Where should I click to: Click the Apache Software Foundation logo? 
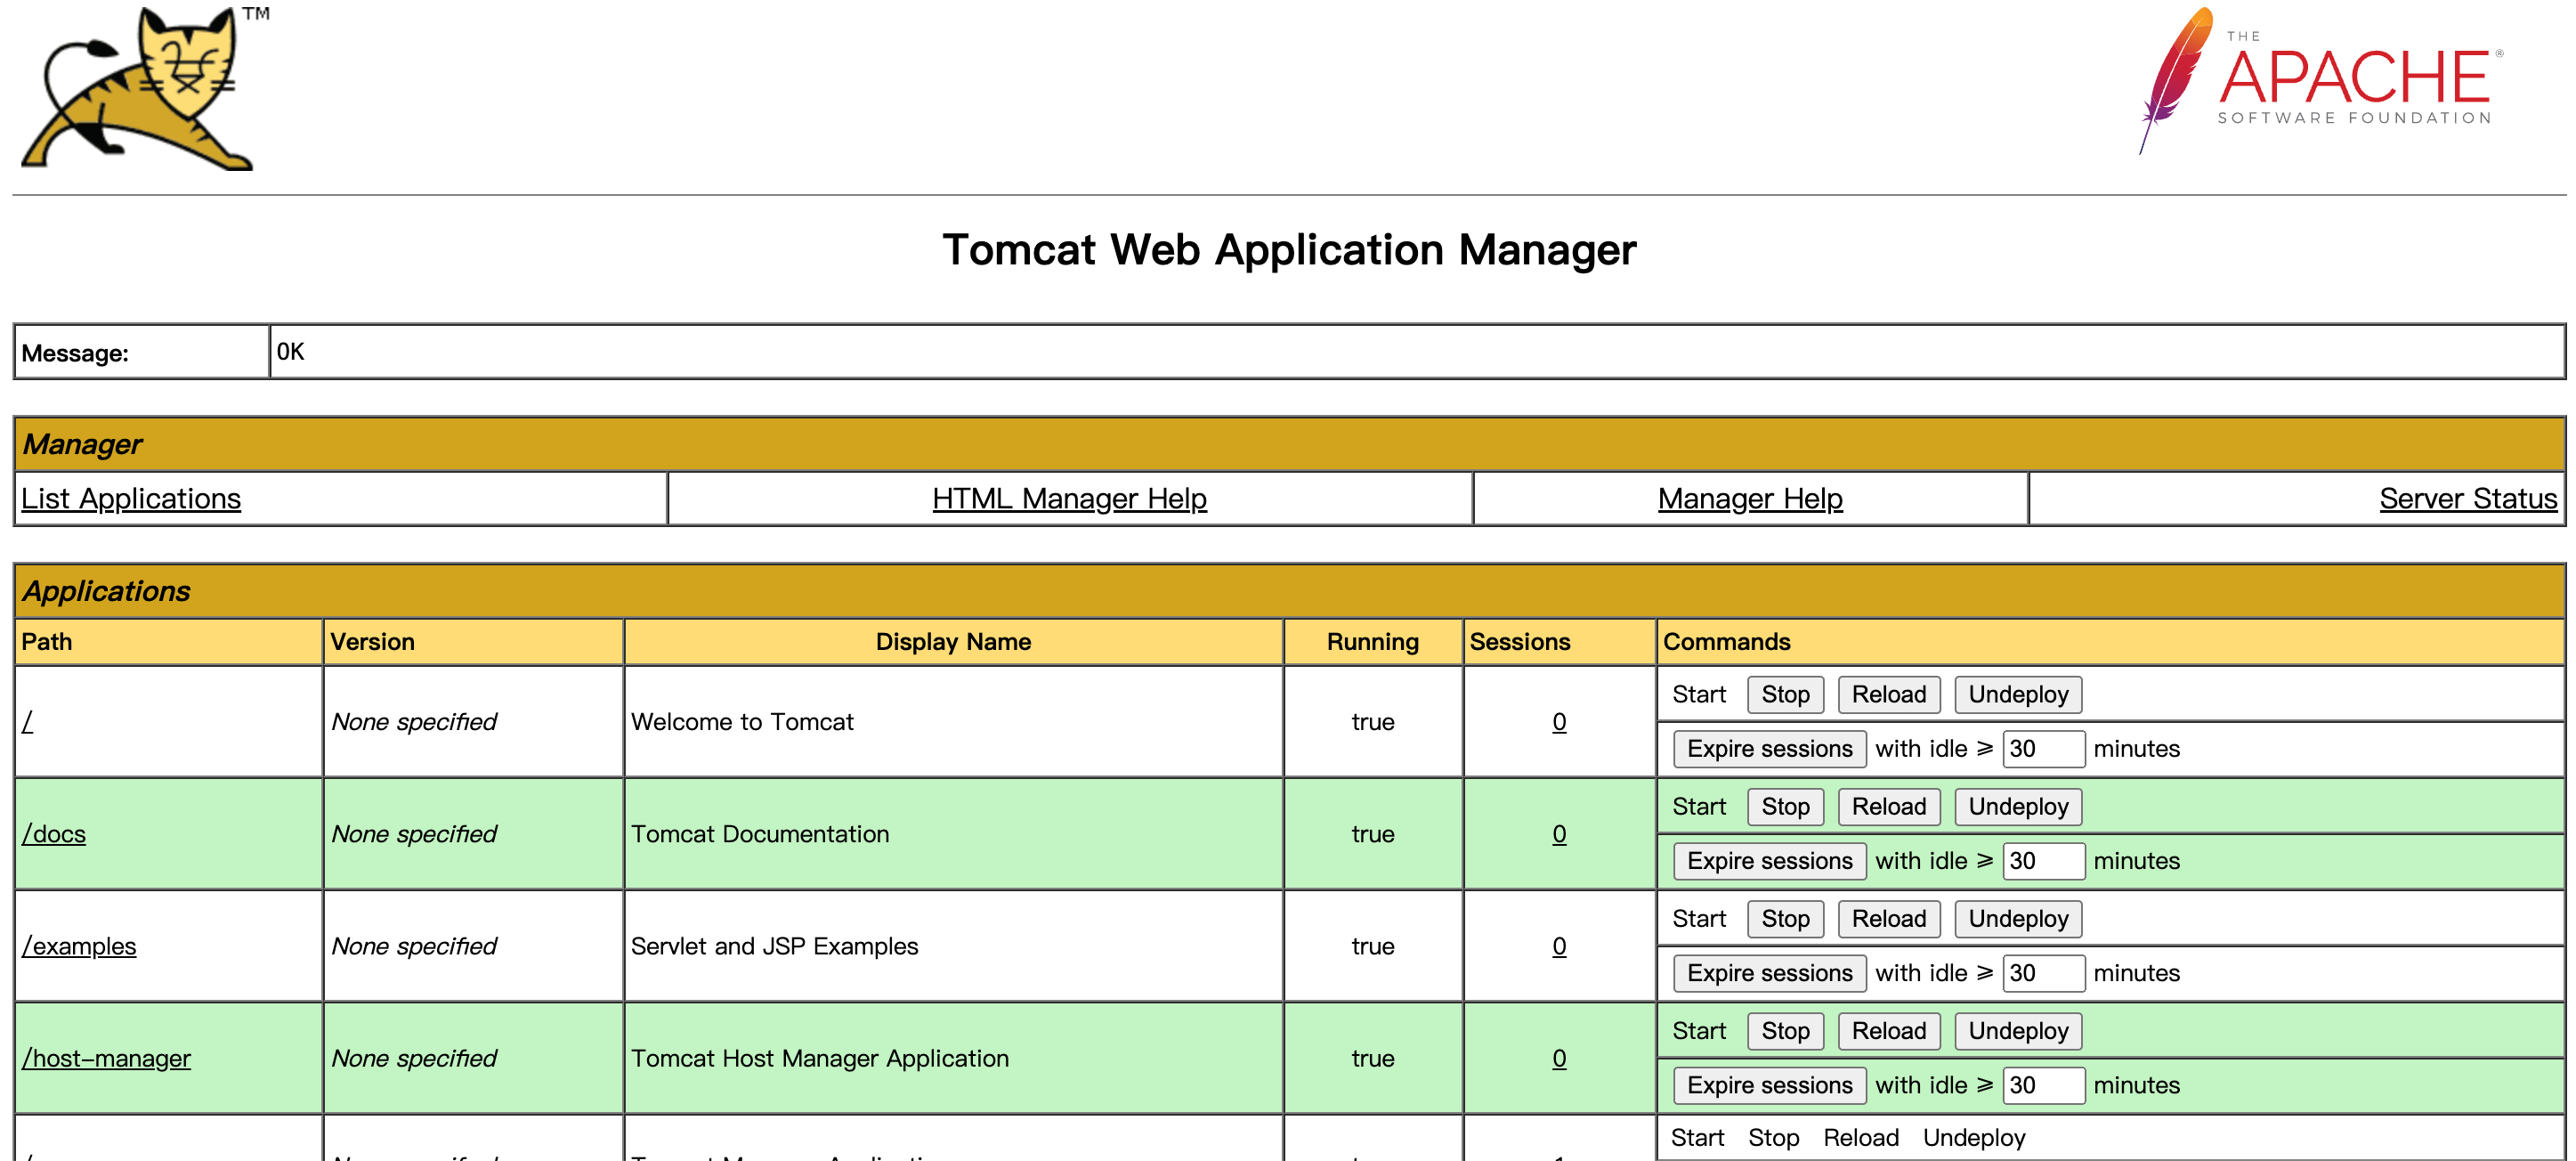point(2320,82)
